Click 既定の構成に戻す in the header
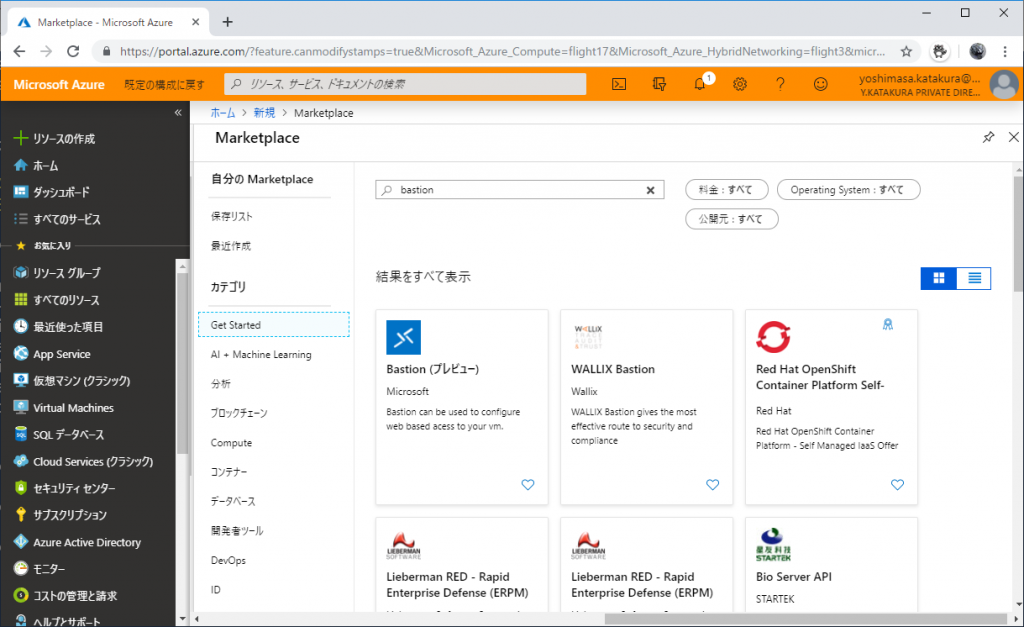The width and height of the screenshot is (1024, 627). [x=165, y=84]
